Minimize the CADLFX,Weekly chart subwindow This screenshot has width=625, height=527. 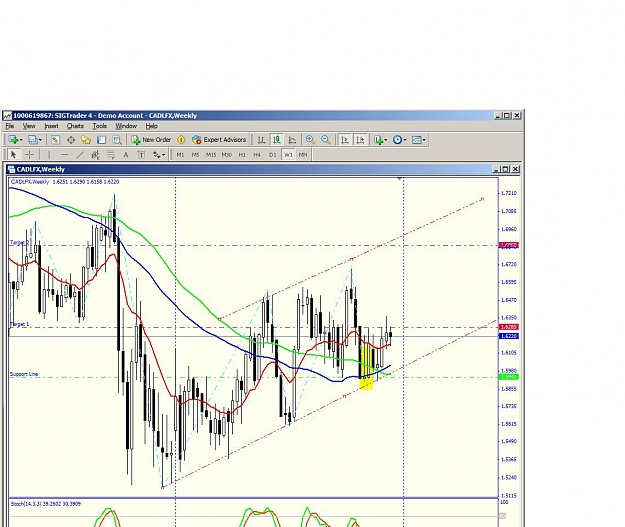496,169
